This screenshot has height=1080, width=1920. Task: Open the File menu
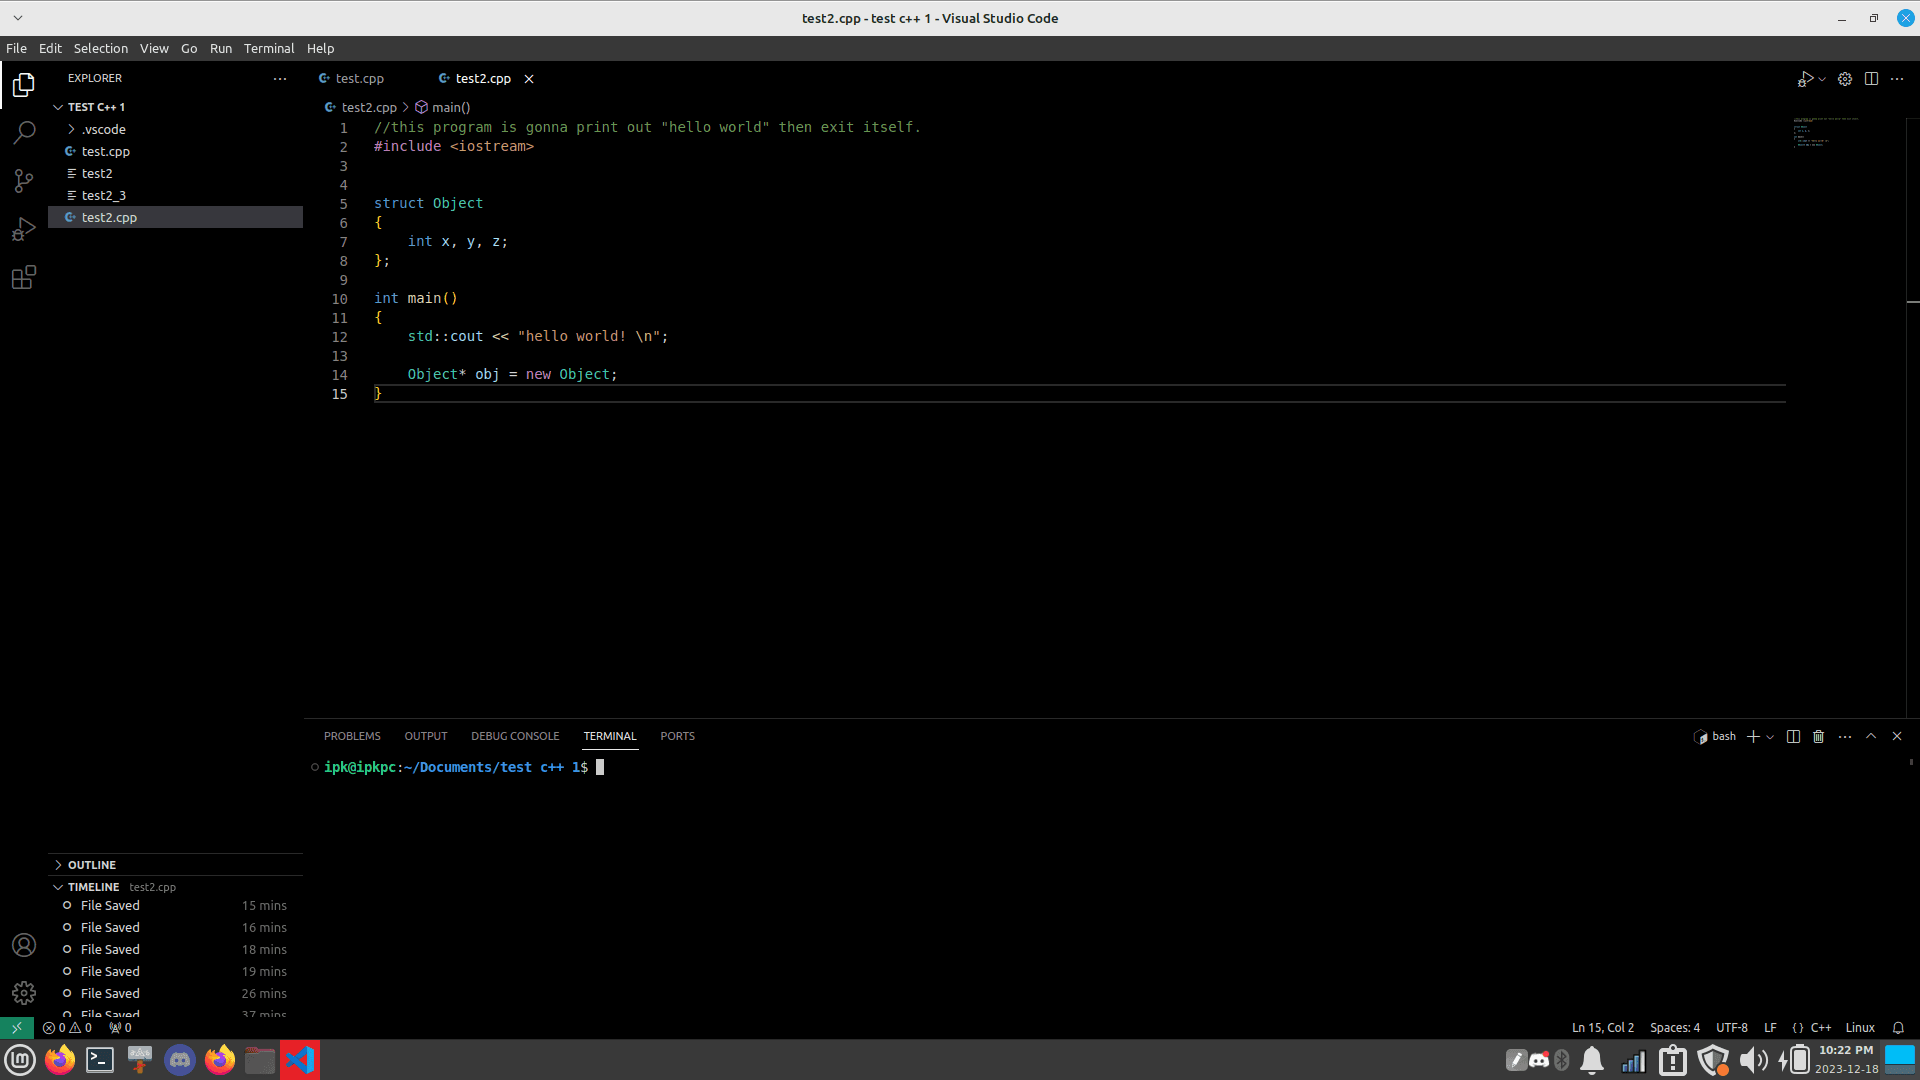16,48
